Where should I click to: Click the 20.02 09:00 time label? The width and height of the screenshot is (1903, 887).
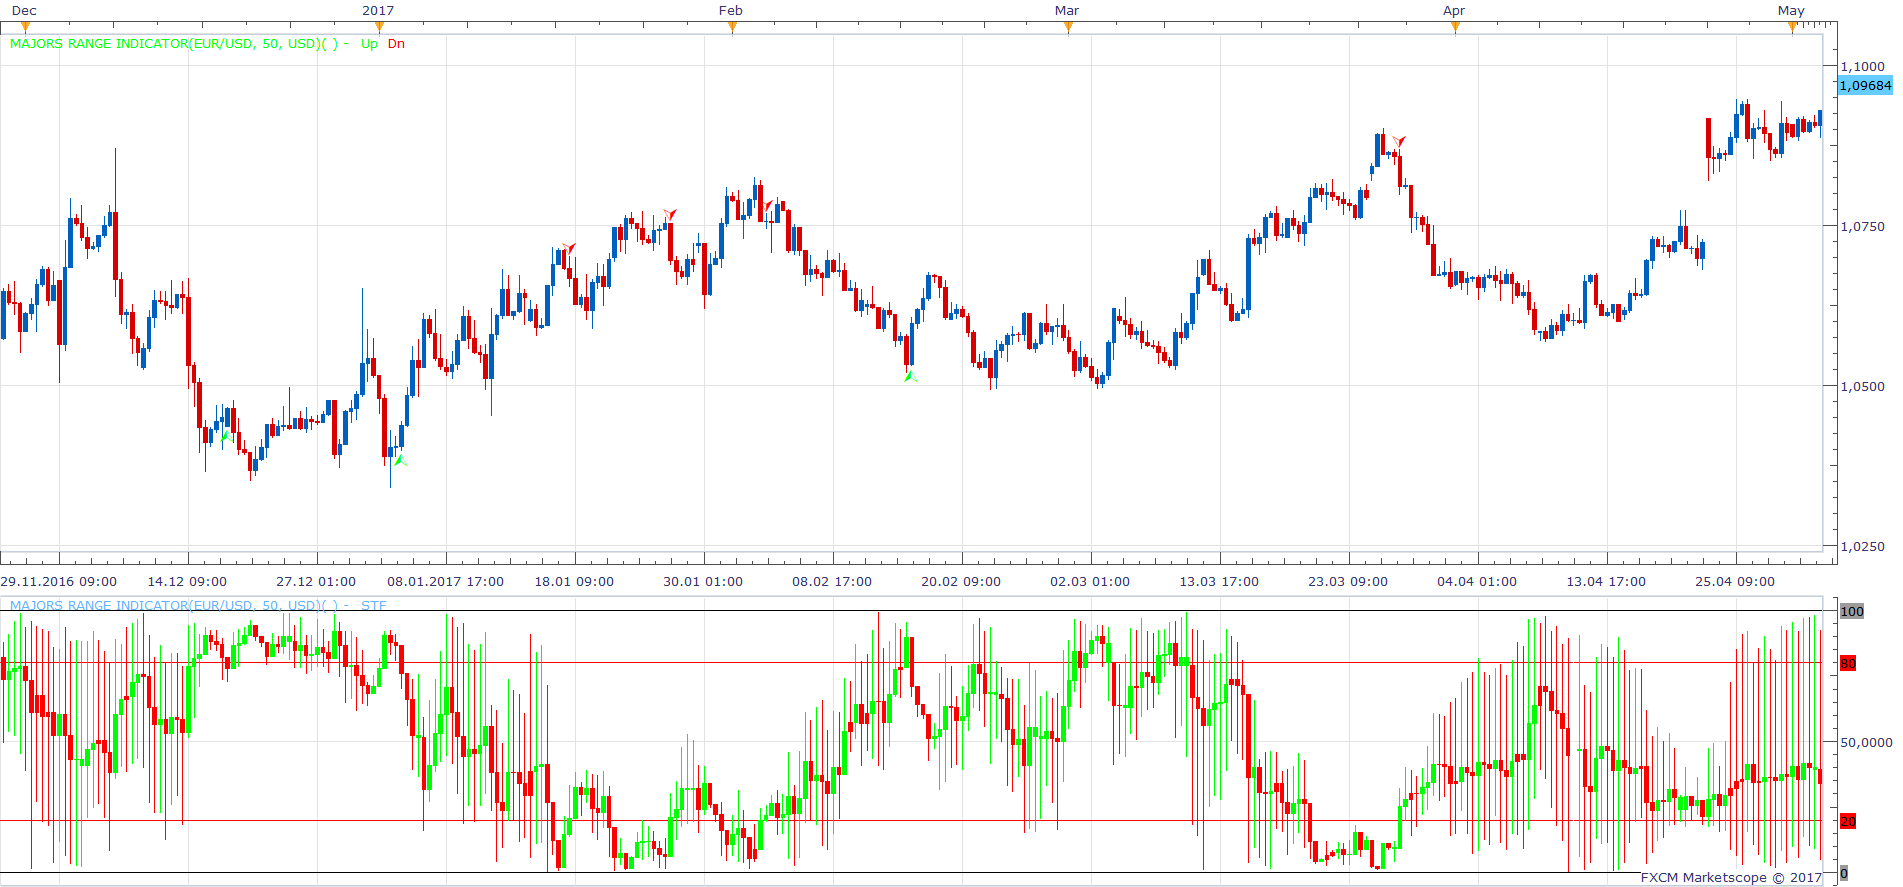click(x=961, y=581)
